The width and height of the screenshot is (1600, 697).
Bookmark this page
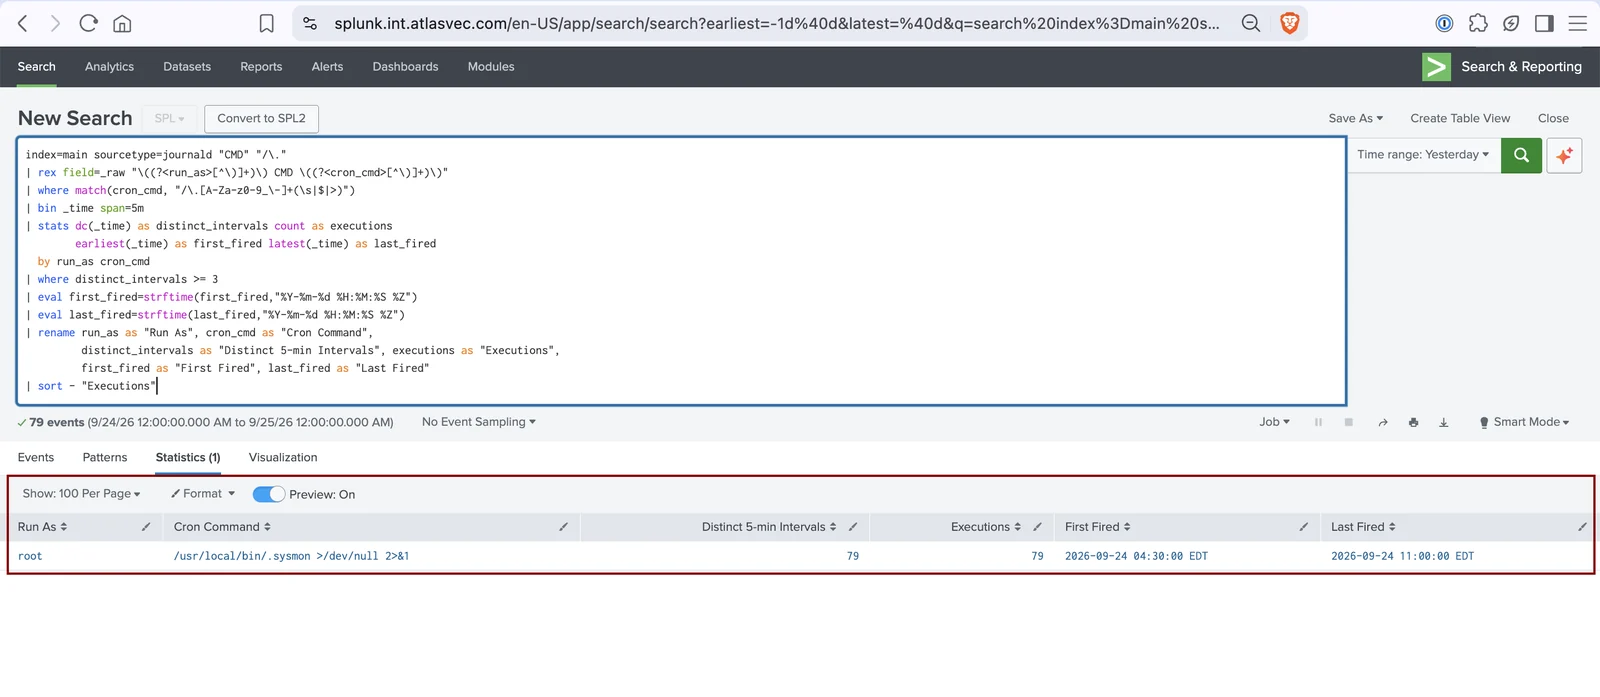click(267, 23)
